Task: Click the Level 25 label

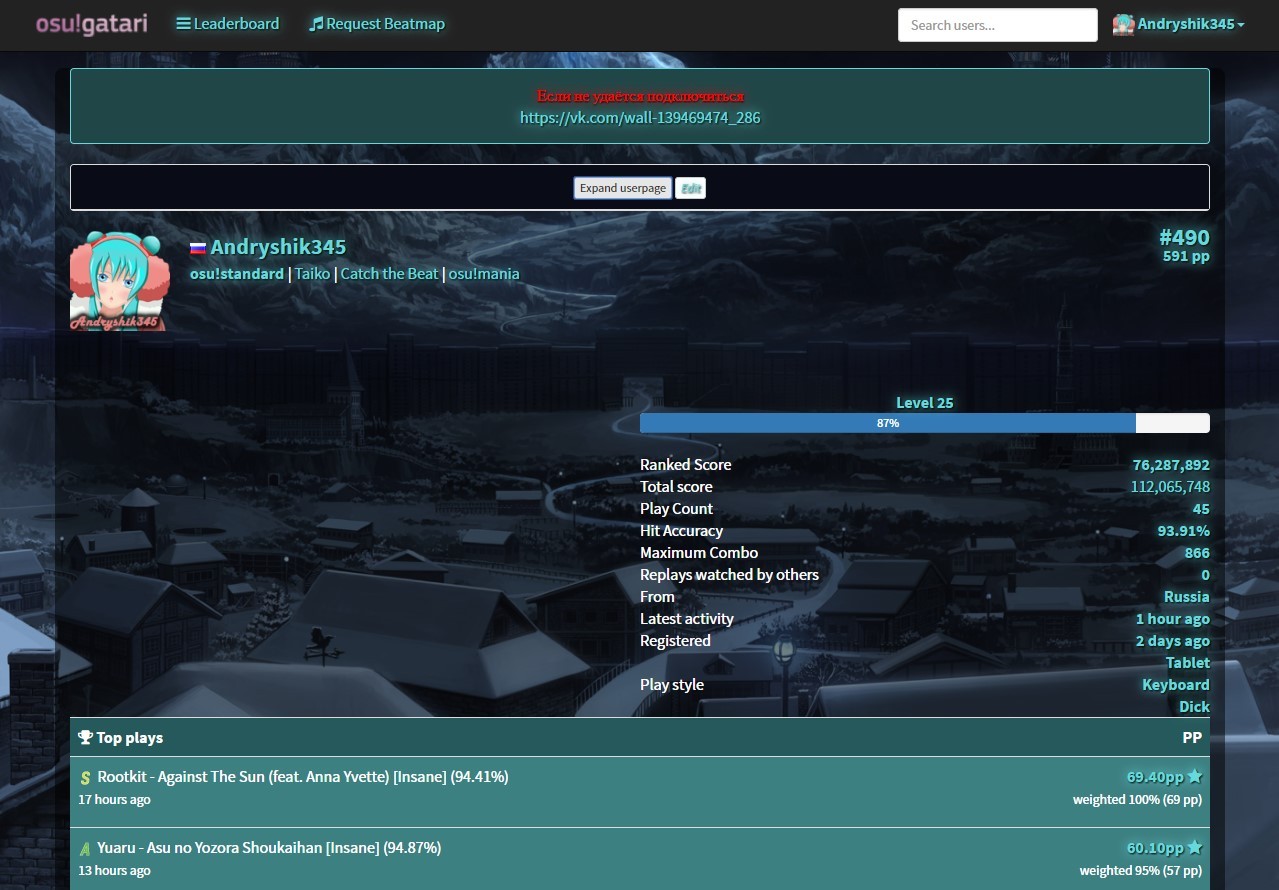Action: click(x=925, y=403)
